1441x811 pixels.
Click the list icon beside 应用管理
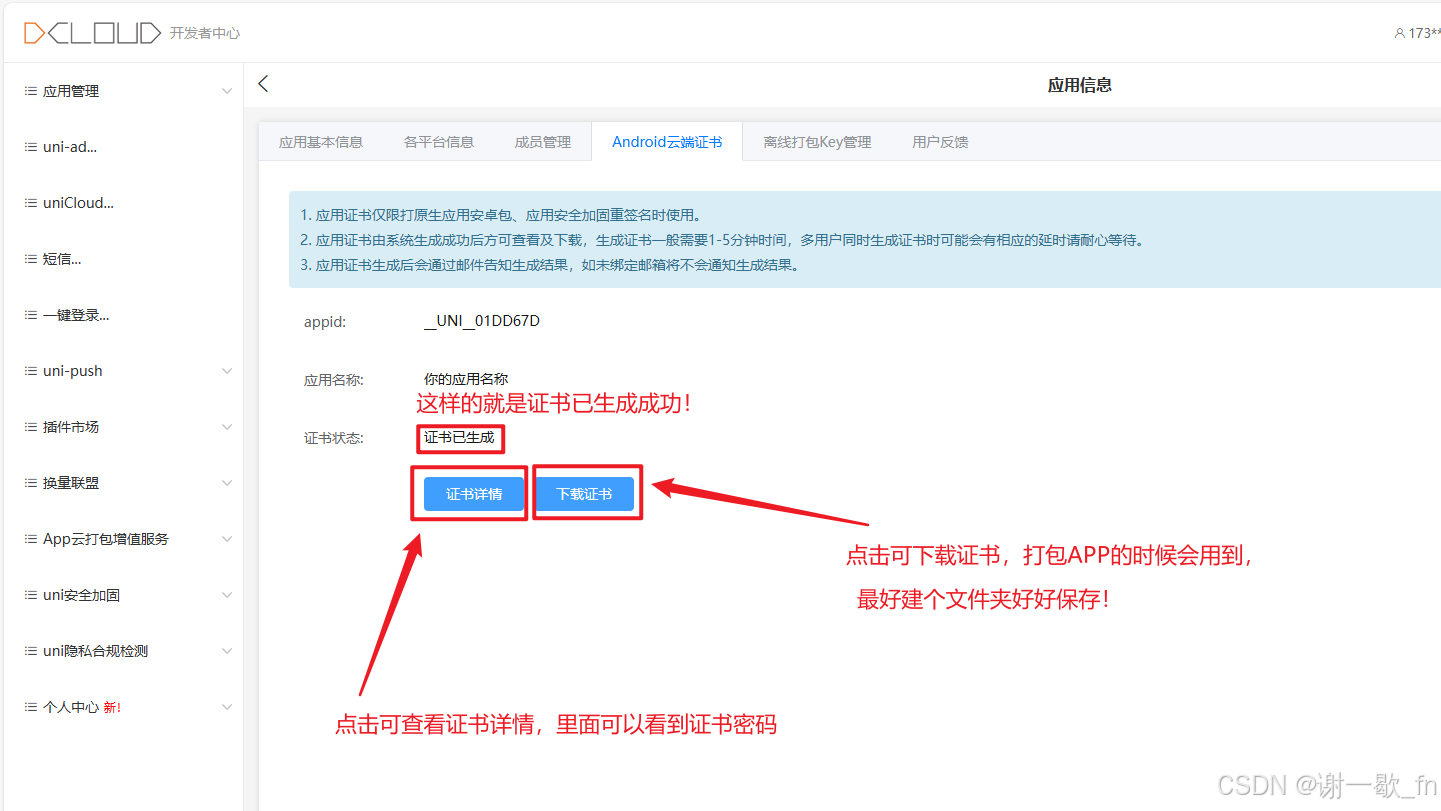click(31, 91)
